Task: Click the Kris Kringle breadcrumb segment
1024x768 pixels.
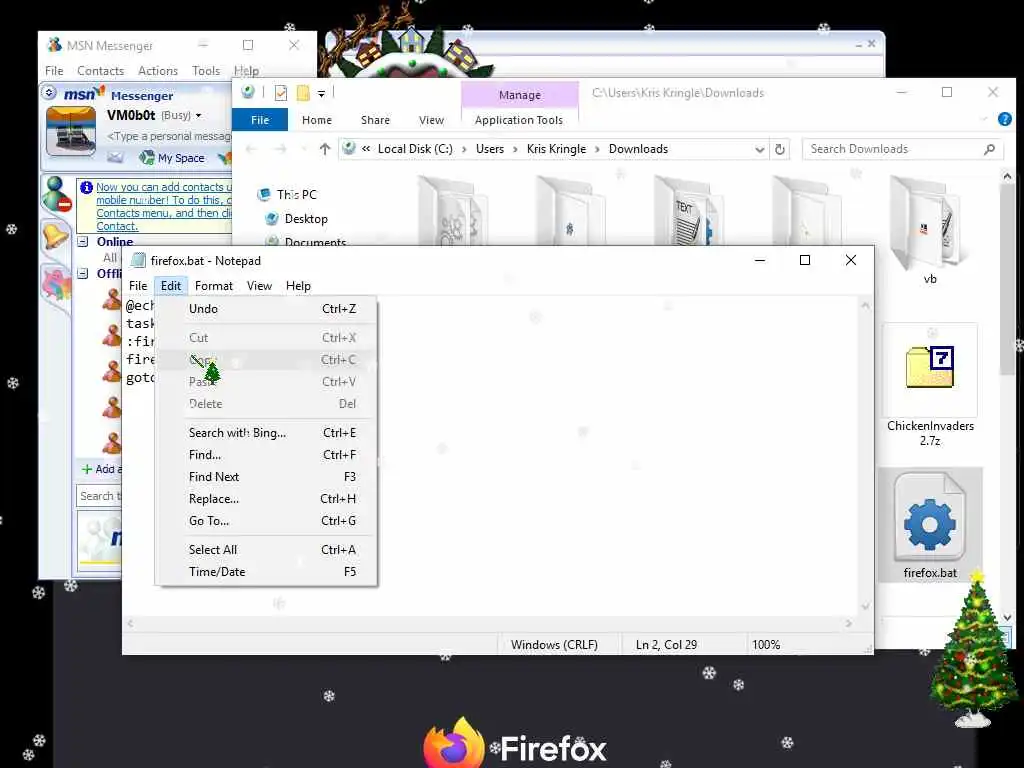Action: click(556, 149)
